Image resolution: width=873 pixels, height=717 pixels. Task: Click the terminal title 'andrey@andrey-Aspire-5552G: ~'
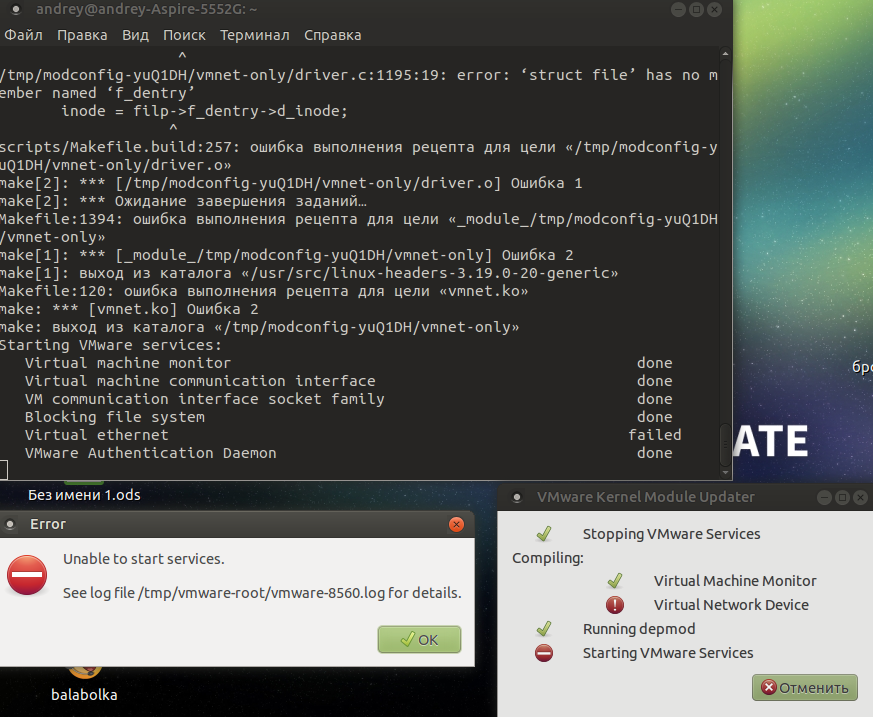146,9
